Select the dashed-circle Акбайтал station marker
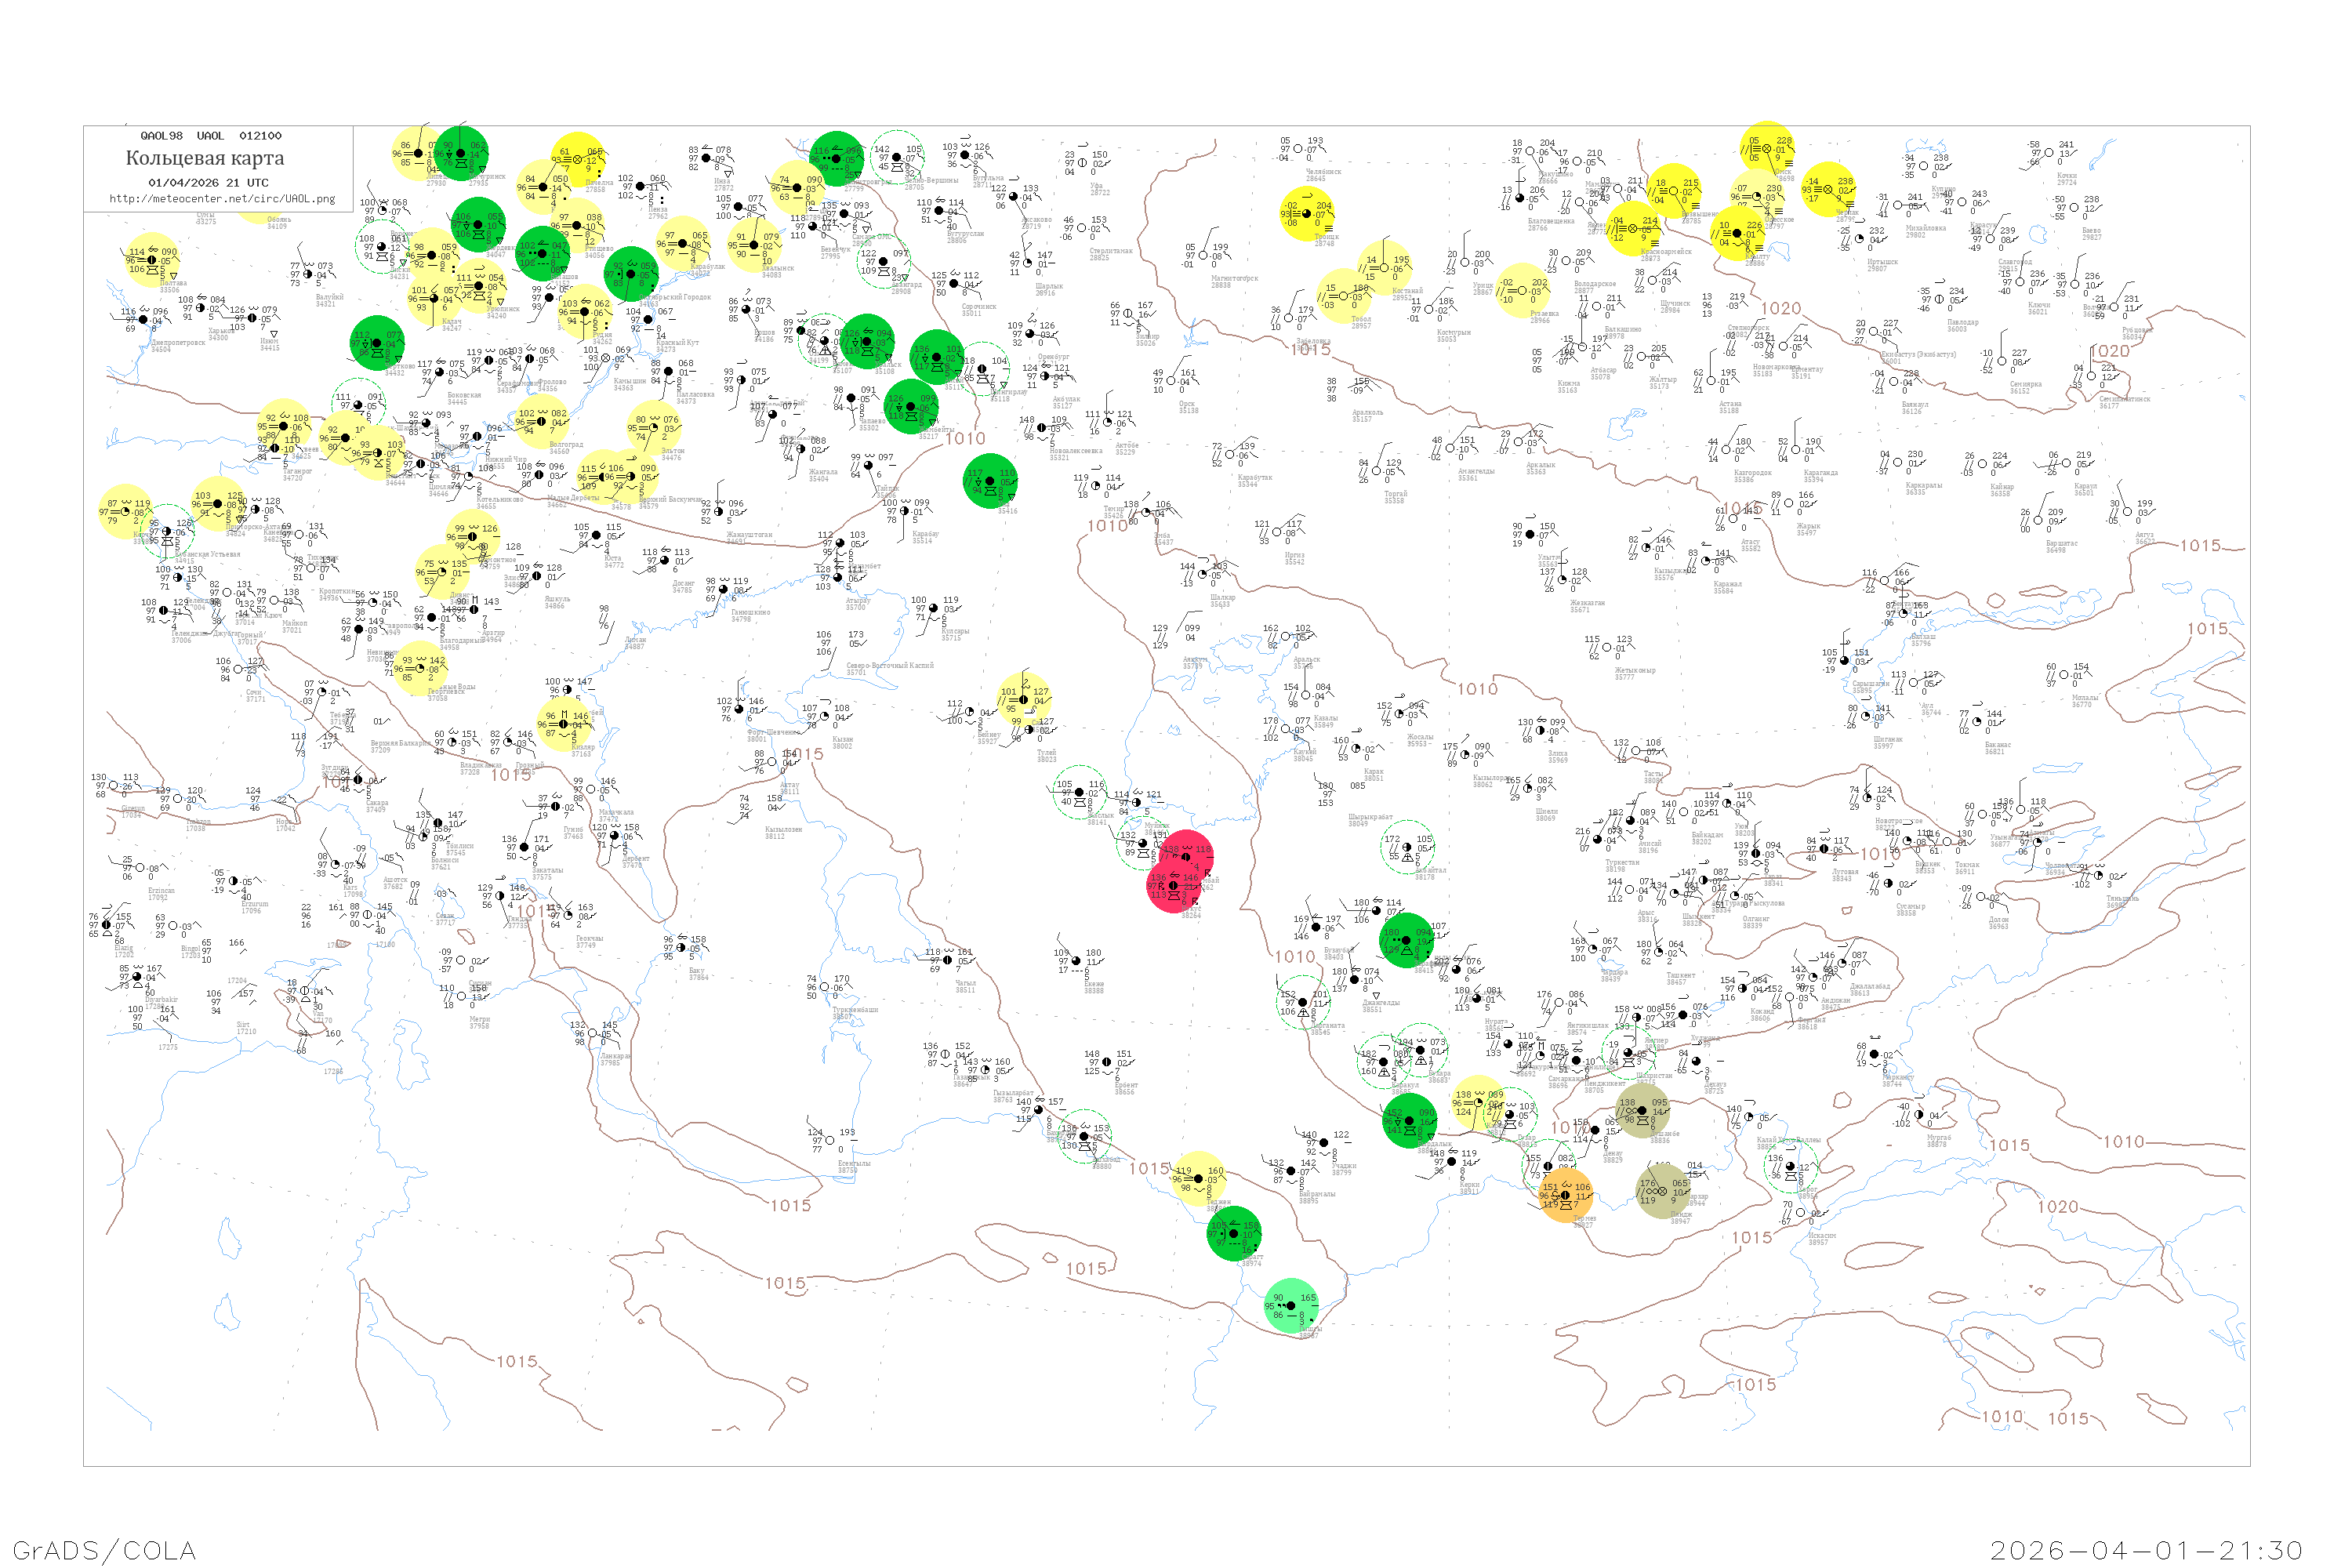This screenshot has height=1568, width=2352. point(1407,847)
